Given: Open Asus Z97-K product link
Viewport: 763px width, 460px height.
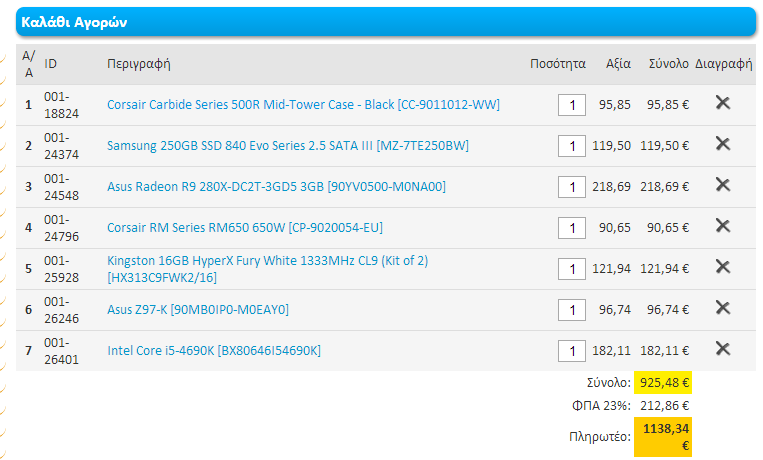Looking at the screenshot, I should coord(198,310).
